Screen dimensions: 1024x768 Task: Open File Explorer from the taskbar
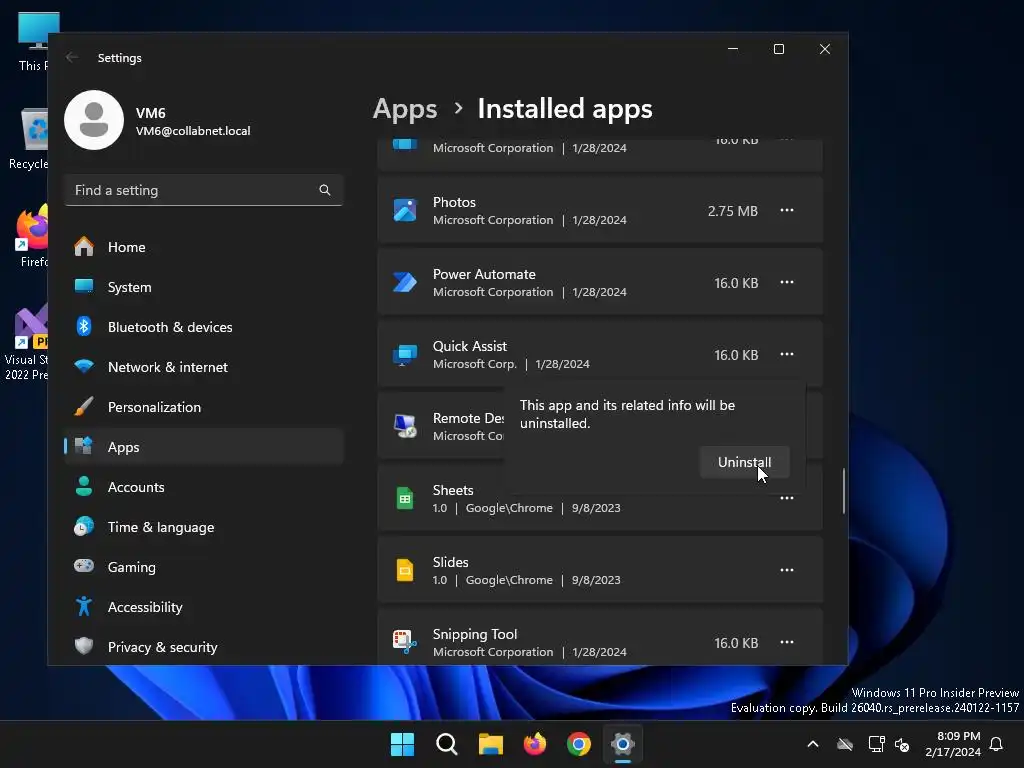point(490,744)
